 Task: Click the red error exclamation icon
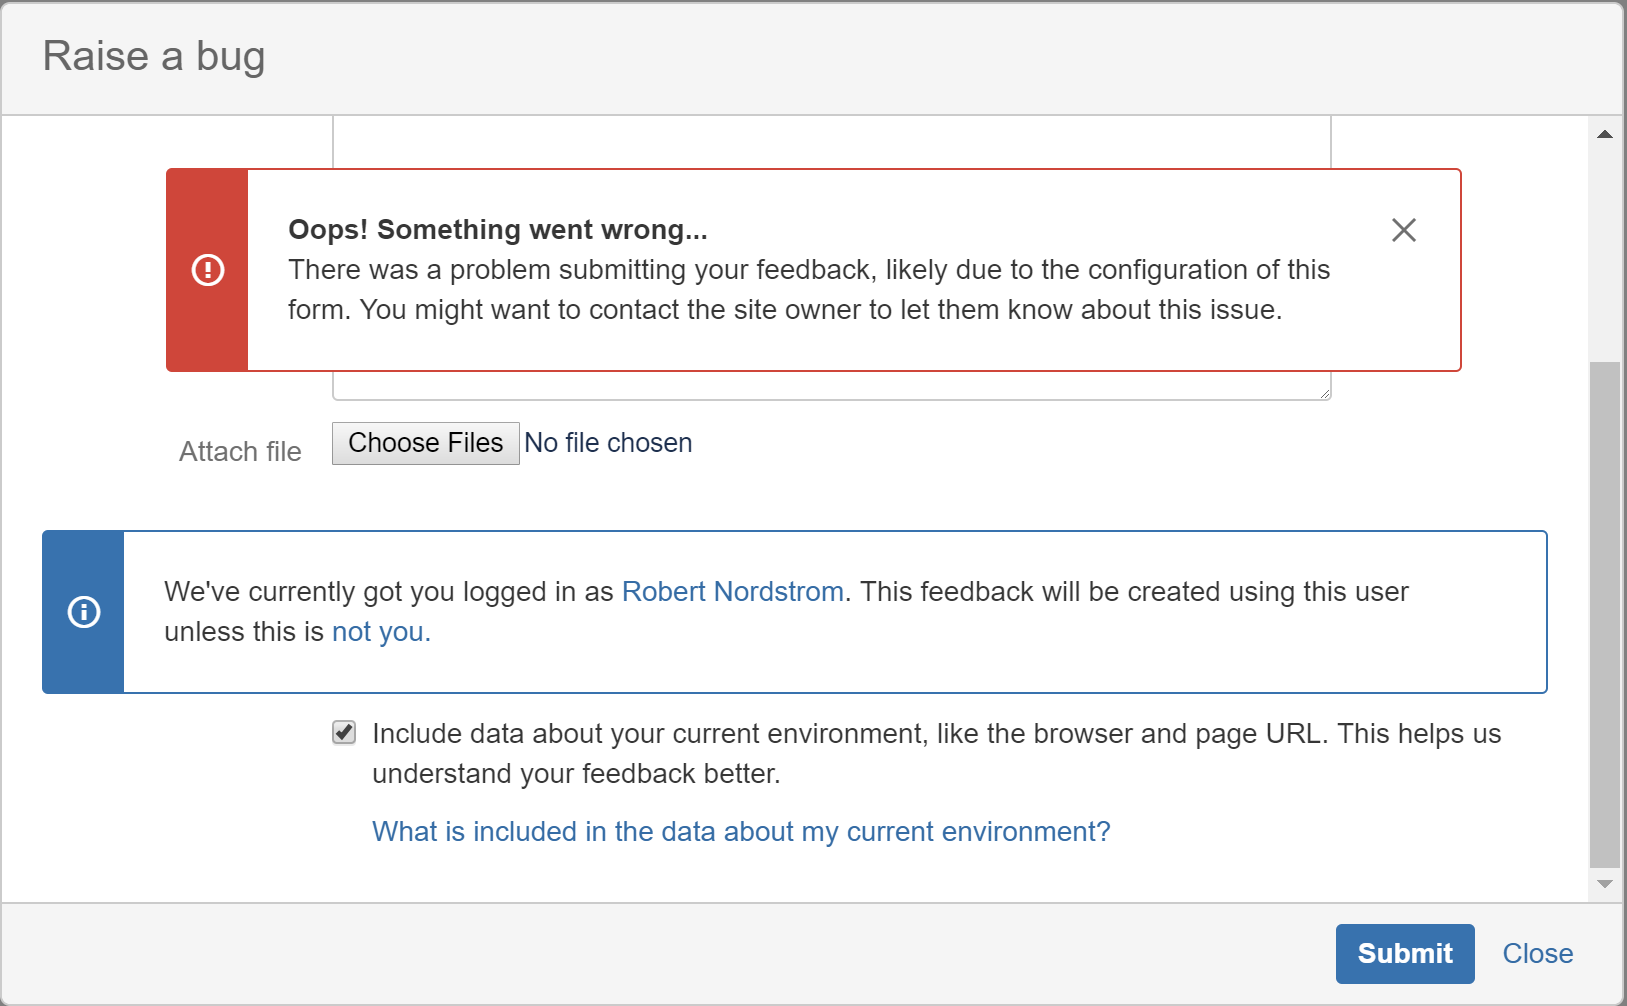(x=208, y=270)
